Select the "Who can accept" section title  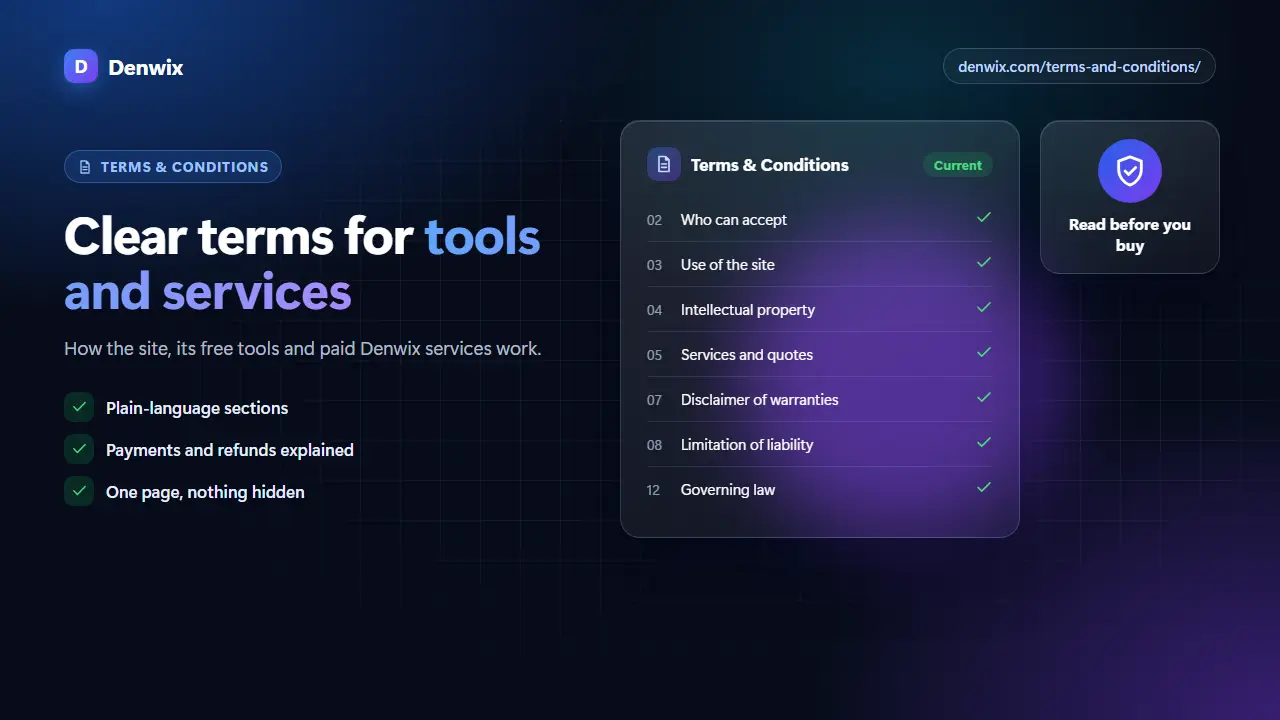point(734,220)
